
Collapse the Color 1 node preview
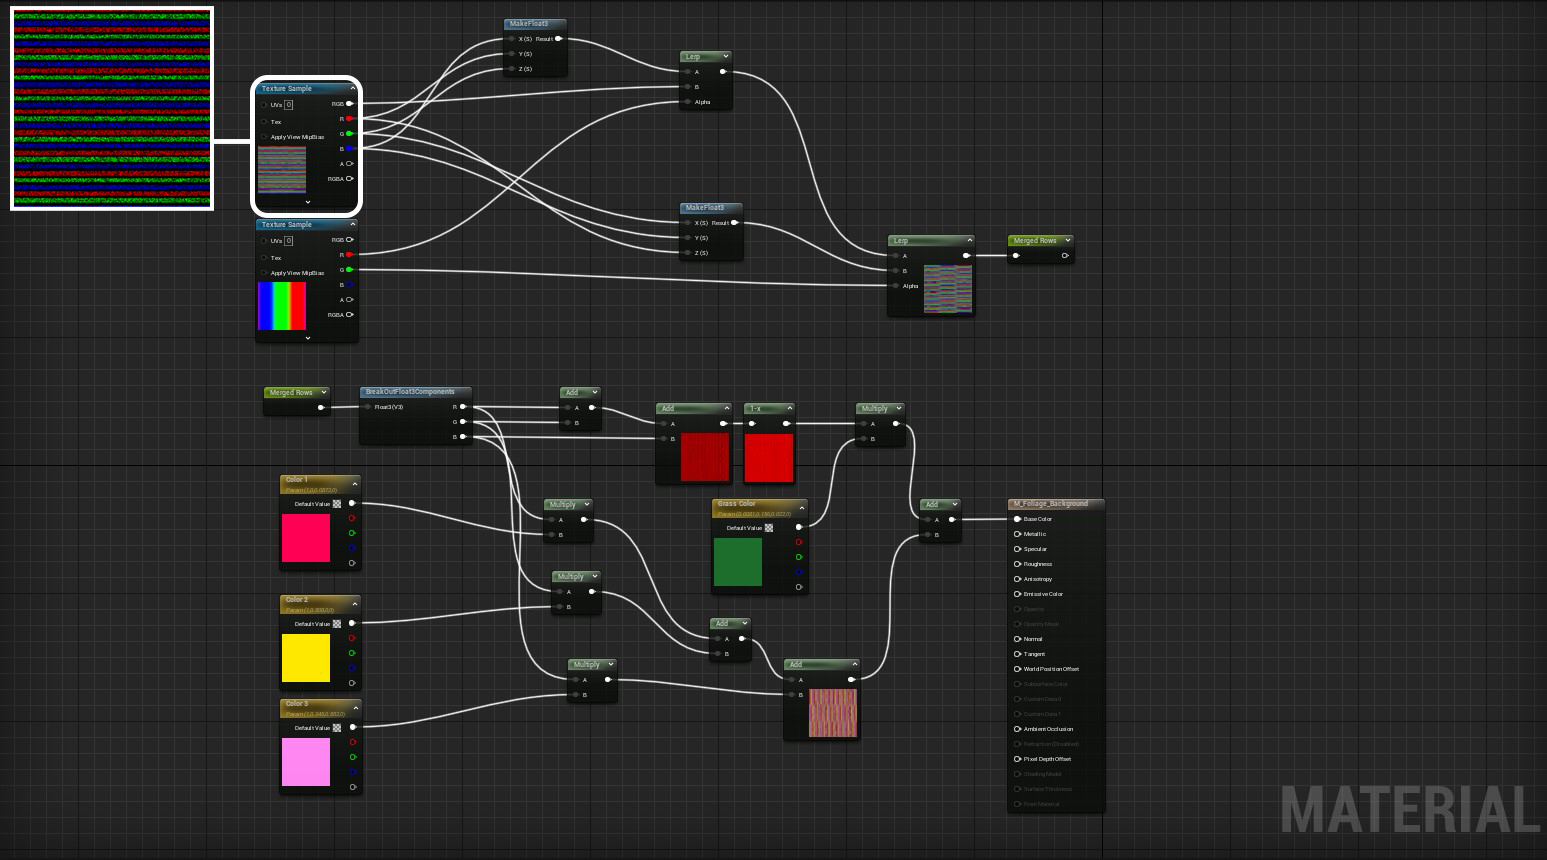354,485
